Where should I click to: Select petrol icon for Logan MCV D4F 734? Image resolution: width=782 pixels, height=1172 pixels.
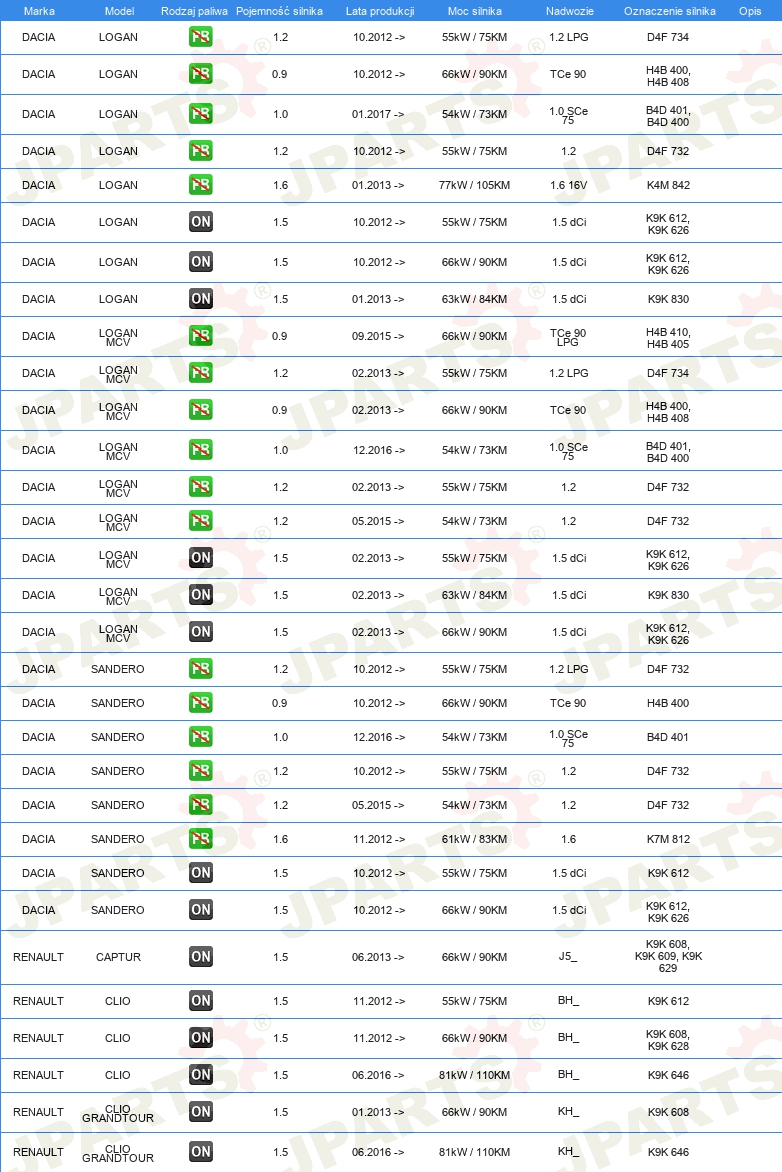(x=200, y=372)
